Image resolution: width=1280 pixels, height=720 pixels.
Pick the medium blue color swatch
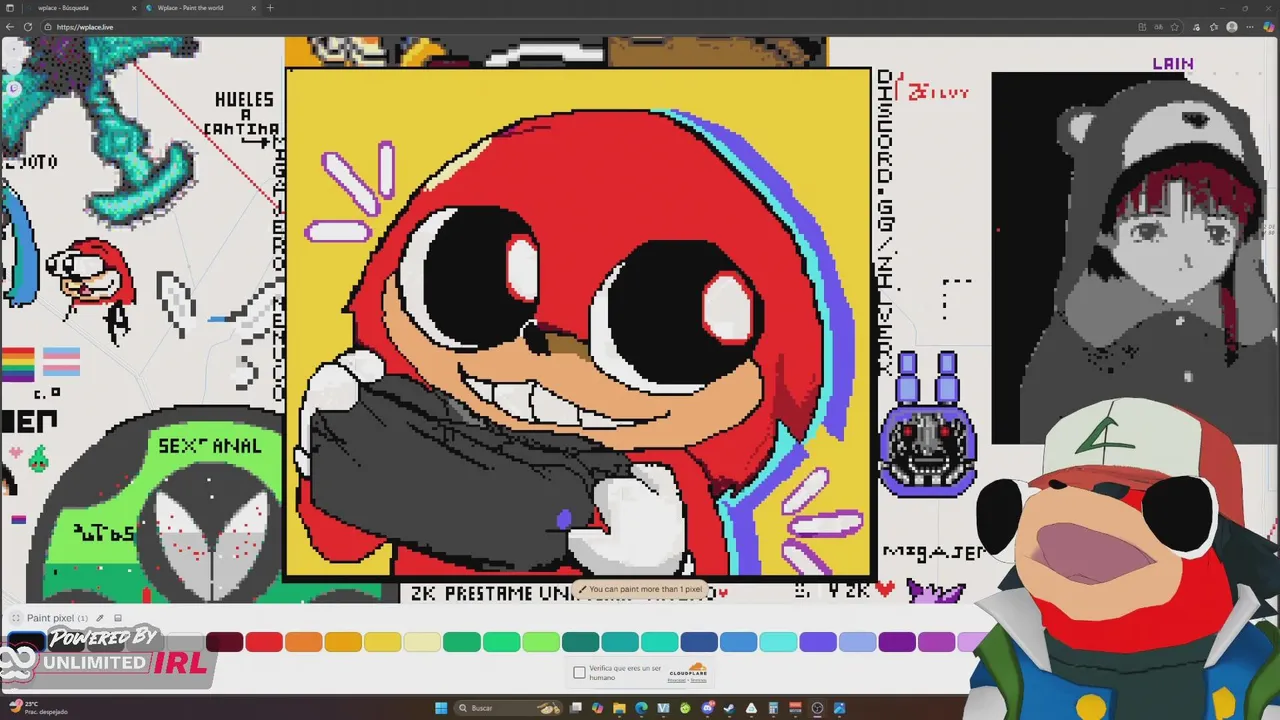coord(739,642)
